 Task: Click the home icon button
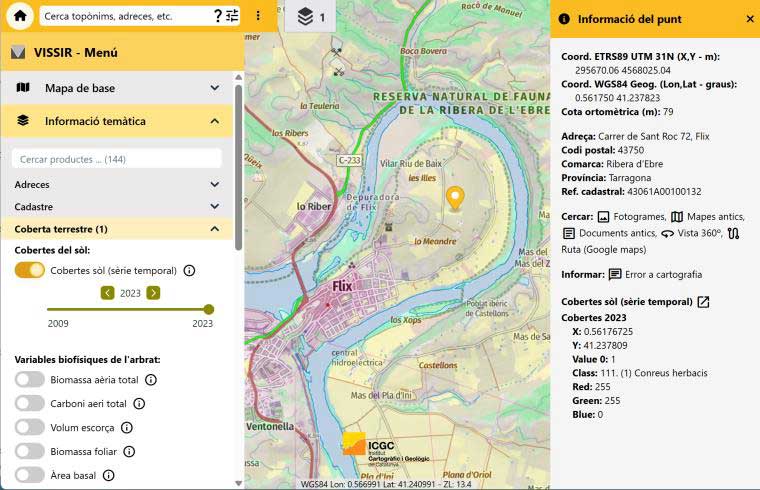click(19, 16)
